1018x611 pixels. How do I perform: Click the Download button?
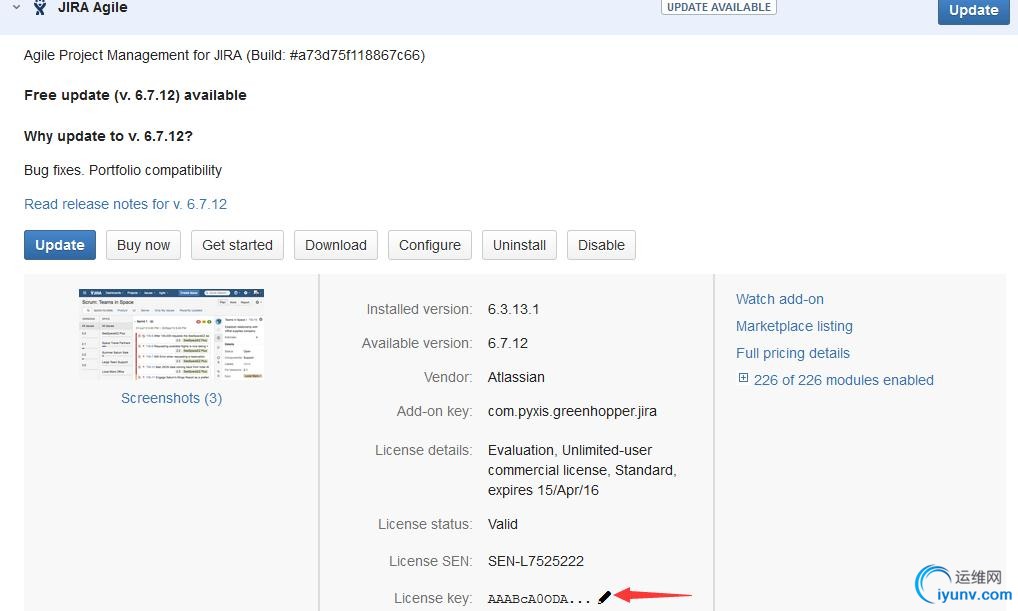(x=336, y=245)
